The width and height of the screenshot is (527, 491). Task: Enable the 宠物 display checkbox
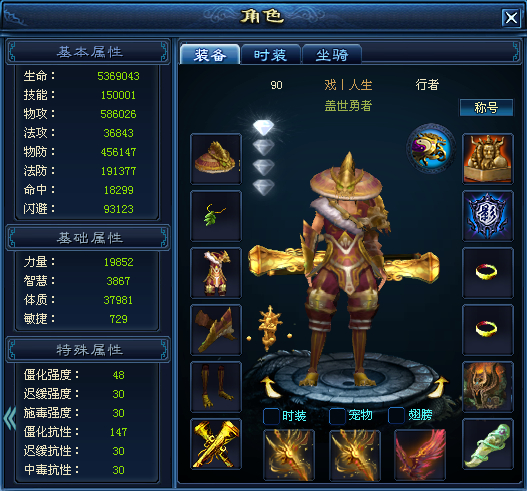tap(337, 416)
